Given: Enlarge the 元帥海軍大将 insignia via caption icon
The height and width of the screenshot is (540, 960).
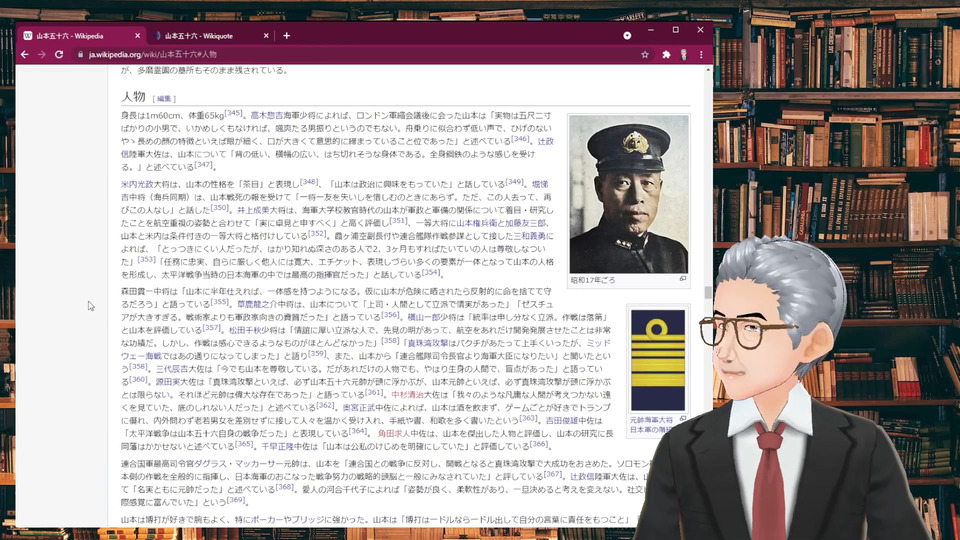Looking at the screenshot, I should (683, 419).
